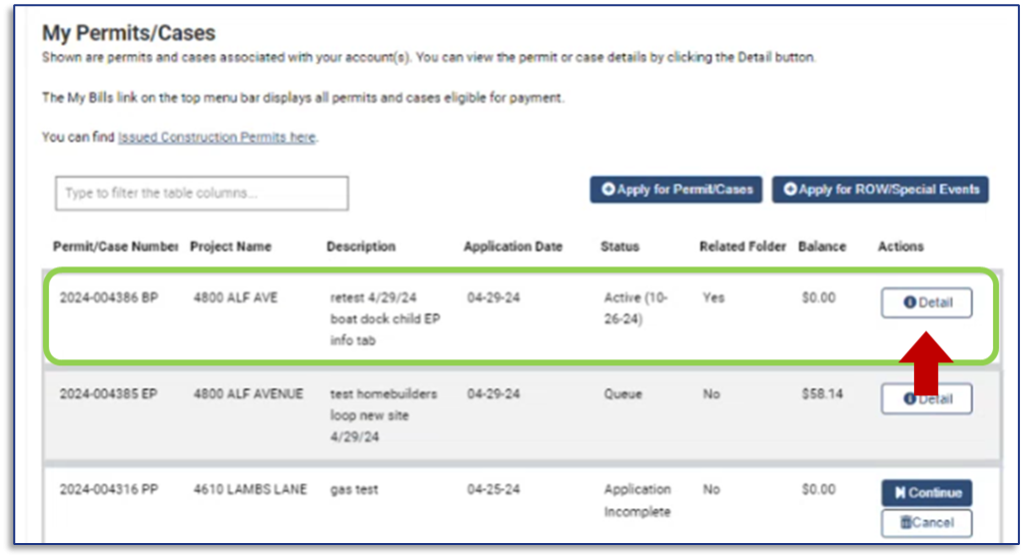Focus the table filter text box
This screenshot has height=558, width=1024.
(201, 193)
